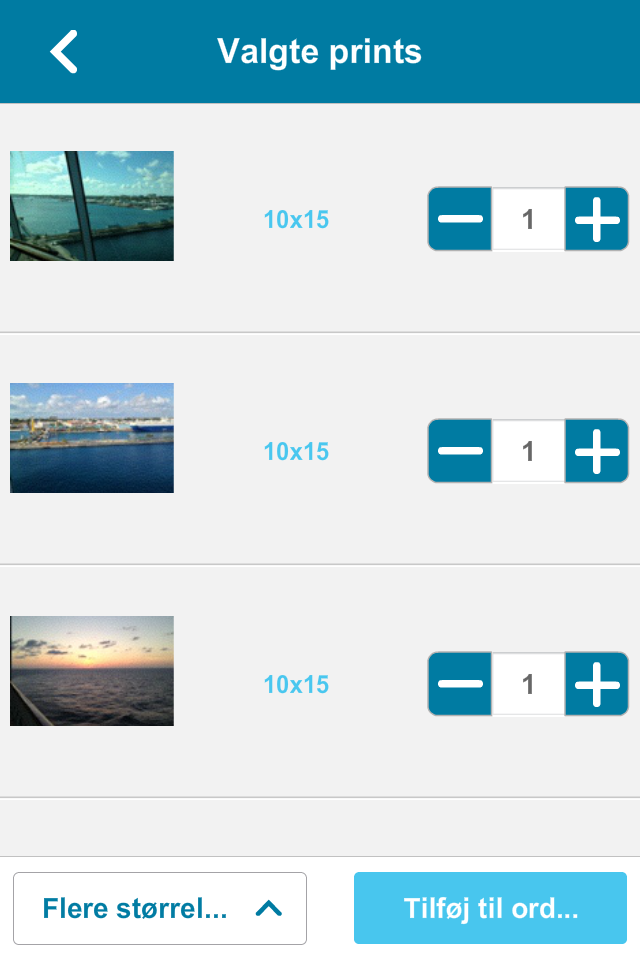This screenshot has height=960, width=640.
Task: Select quantity field of second photo
Action: pyautogui.click(x=528, y=451)
